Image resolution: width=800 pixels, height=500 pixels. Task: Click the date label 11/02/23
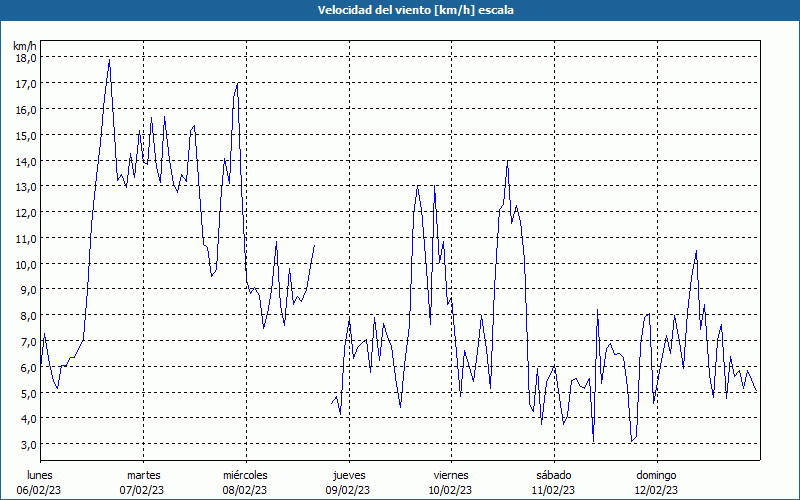pos(553,490)
